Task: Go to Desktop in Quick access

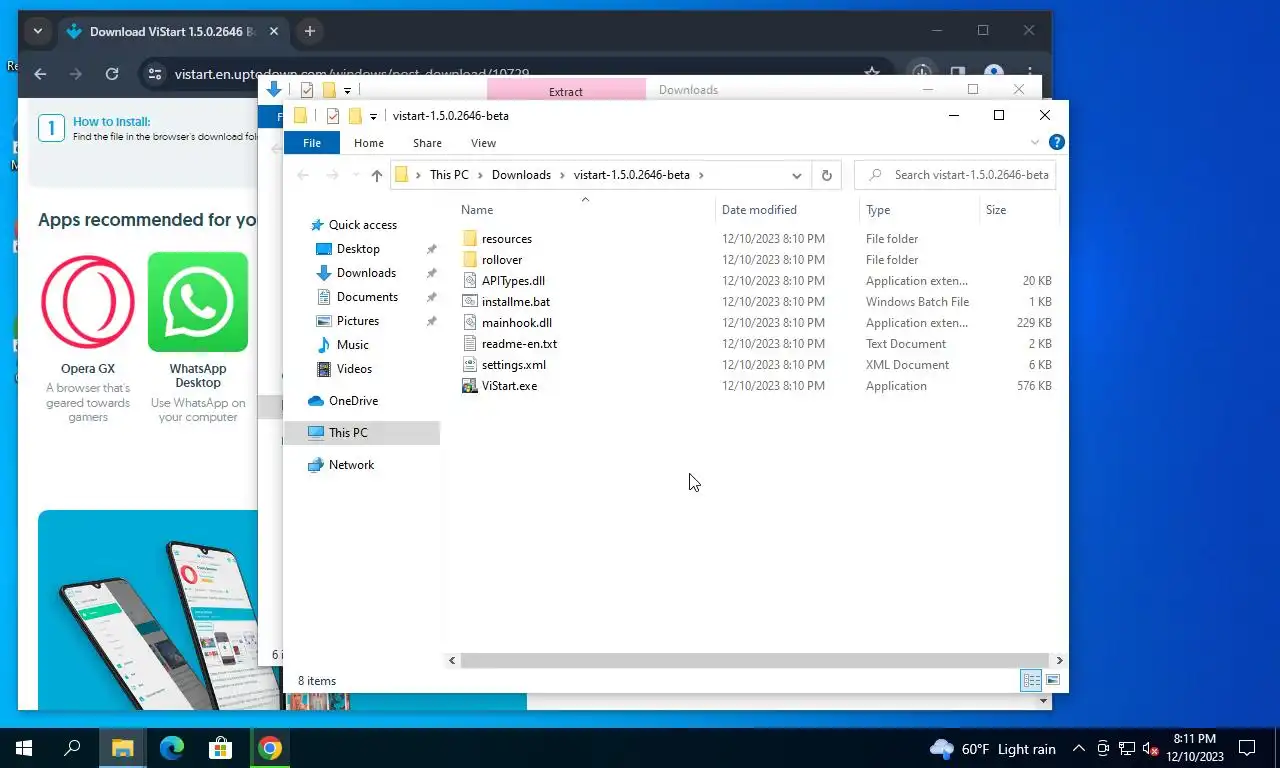Action: coord(358,249)
